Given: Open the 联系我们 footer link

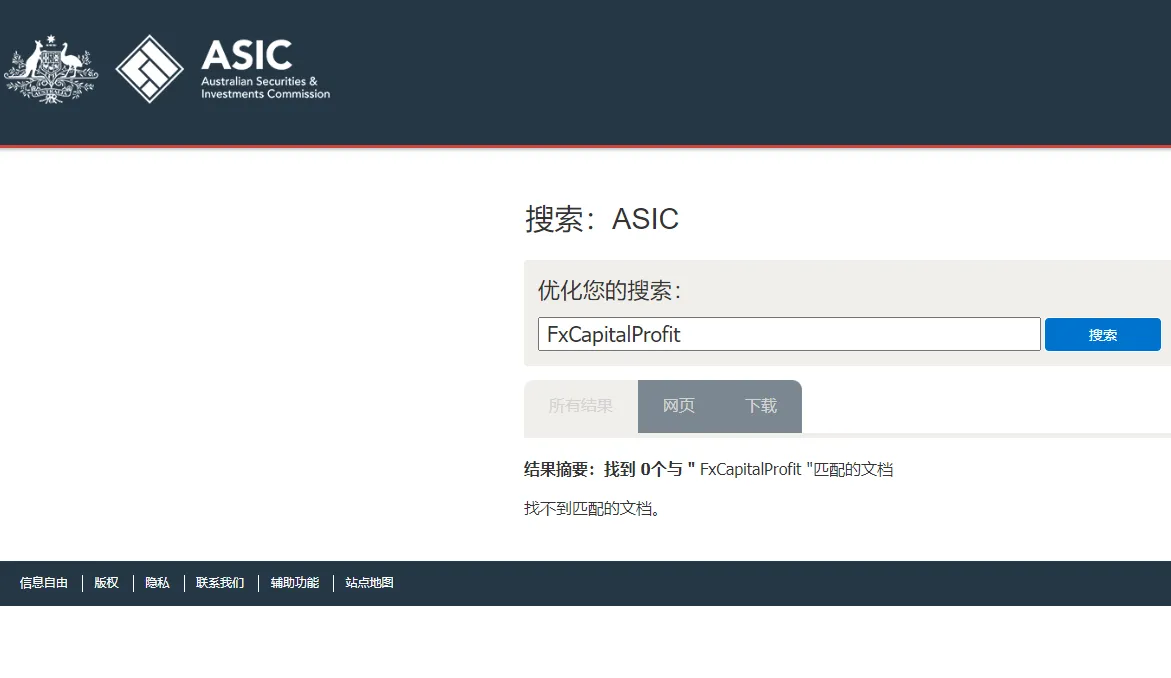Looking at the screenshot, I should tap(220, 582).
